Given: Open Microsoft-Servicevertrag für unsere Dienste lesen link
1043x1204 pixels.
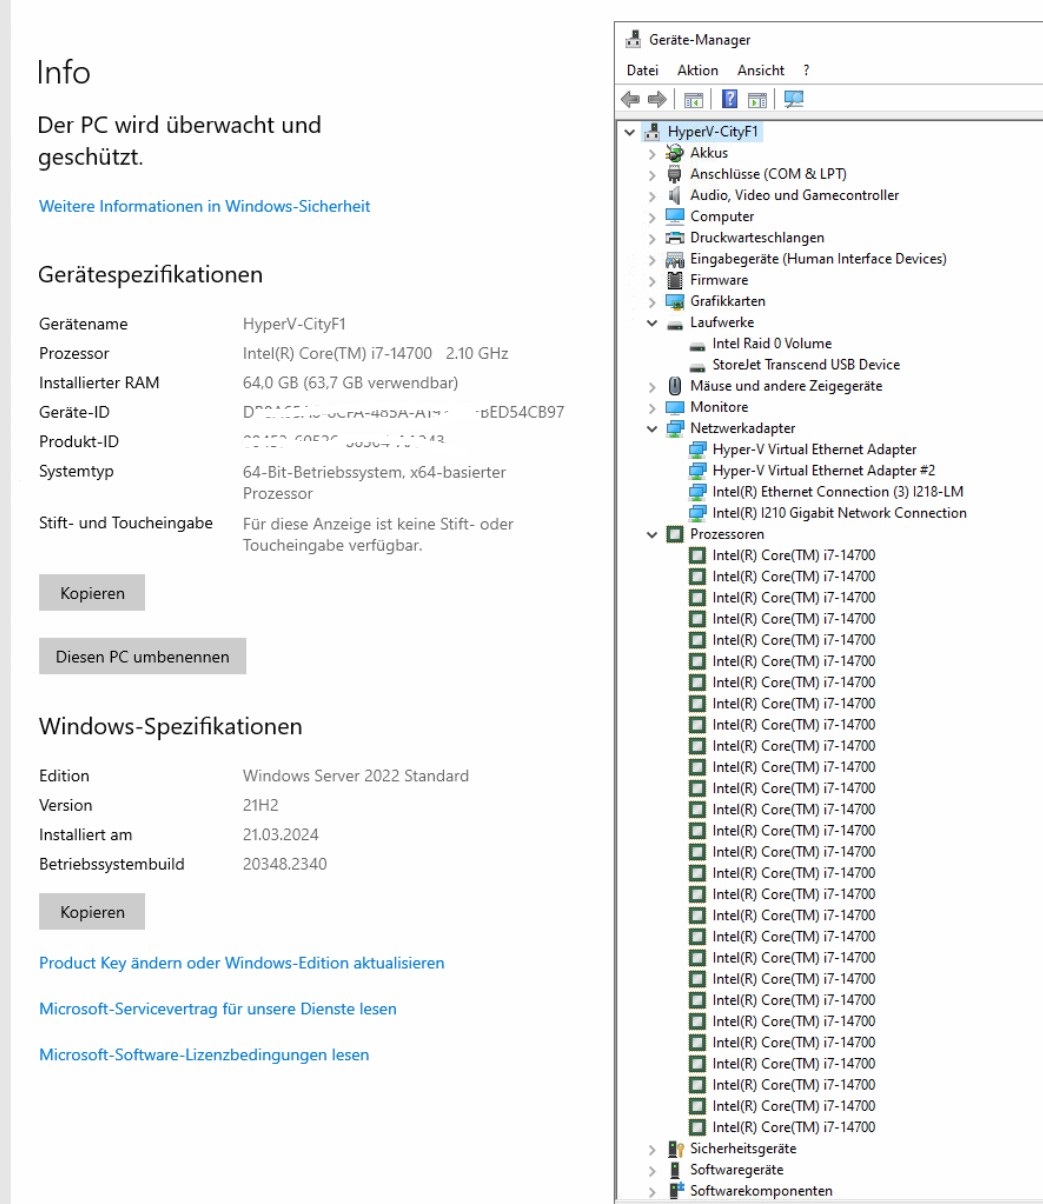Looking at the screenshot, I should tap(218, 1009).
